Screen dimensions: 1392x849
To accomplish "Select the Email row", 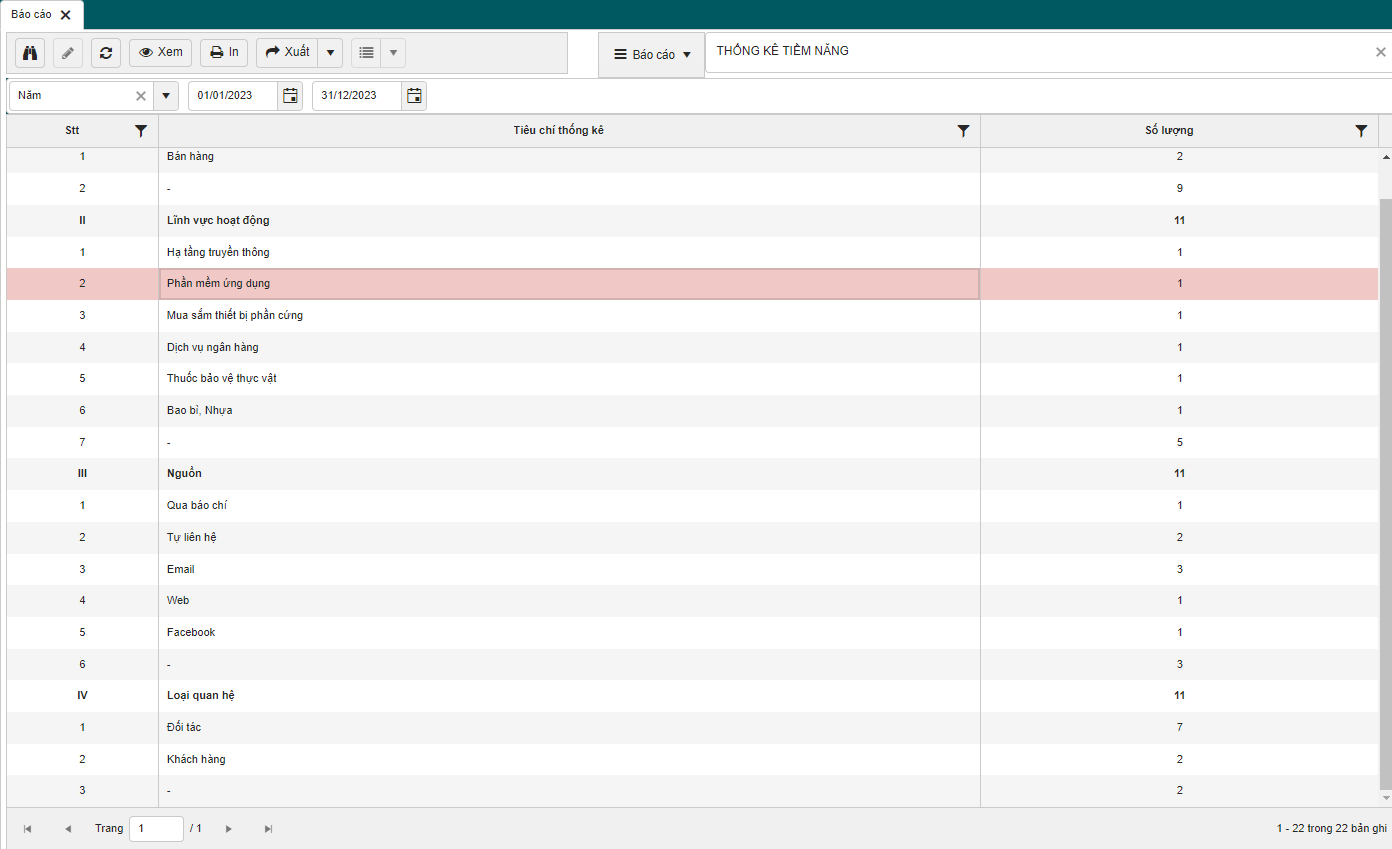I will point(692,569).
